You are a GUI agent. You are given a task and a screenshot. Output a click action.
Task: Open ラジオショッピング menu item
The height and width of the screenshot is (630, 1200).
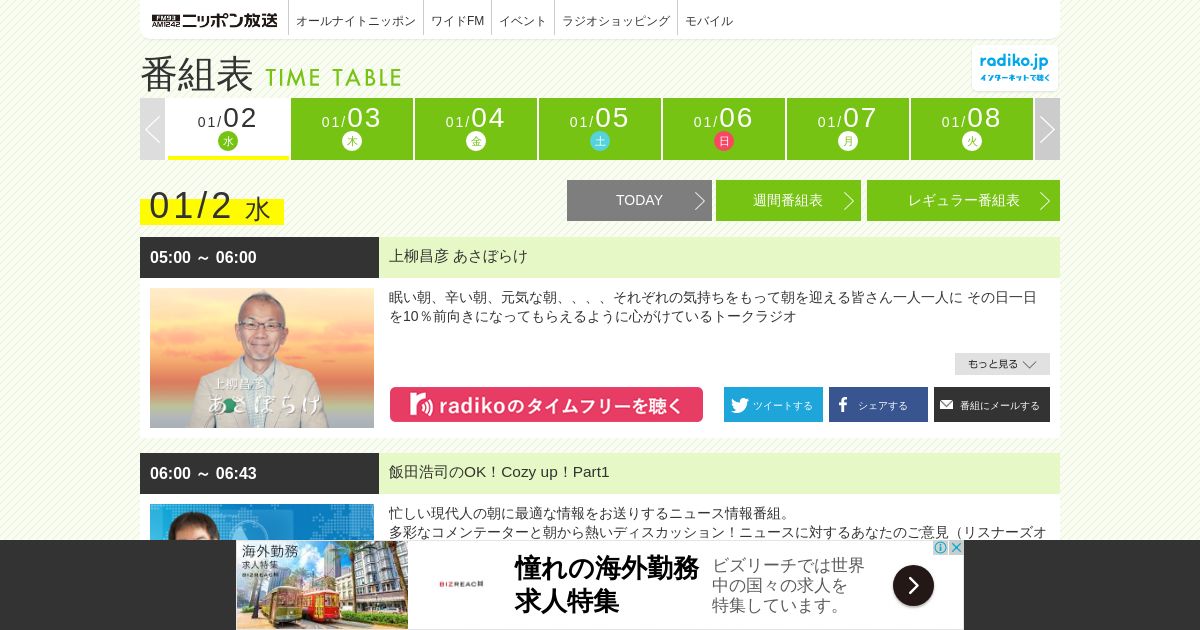(x=616, y=21)
